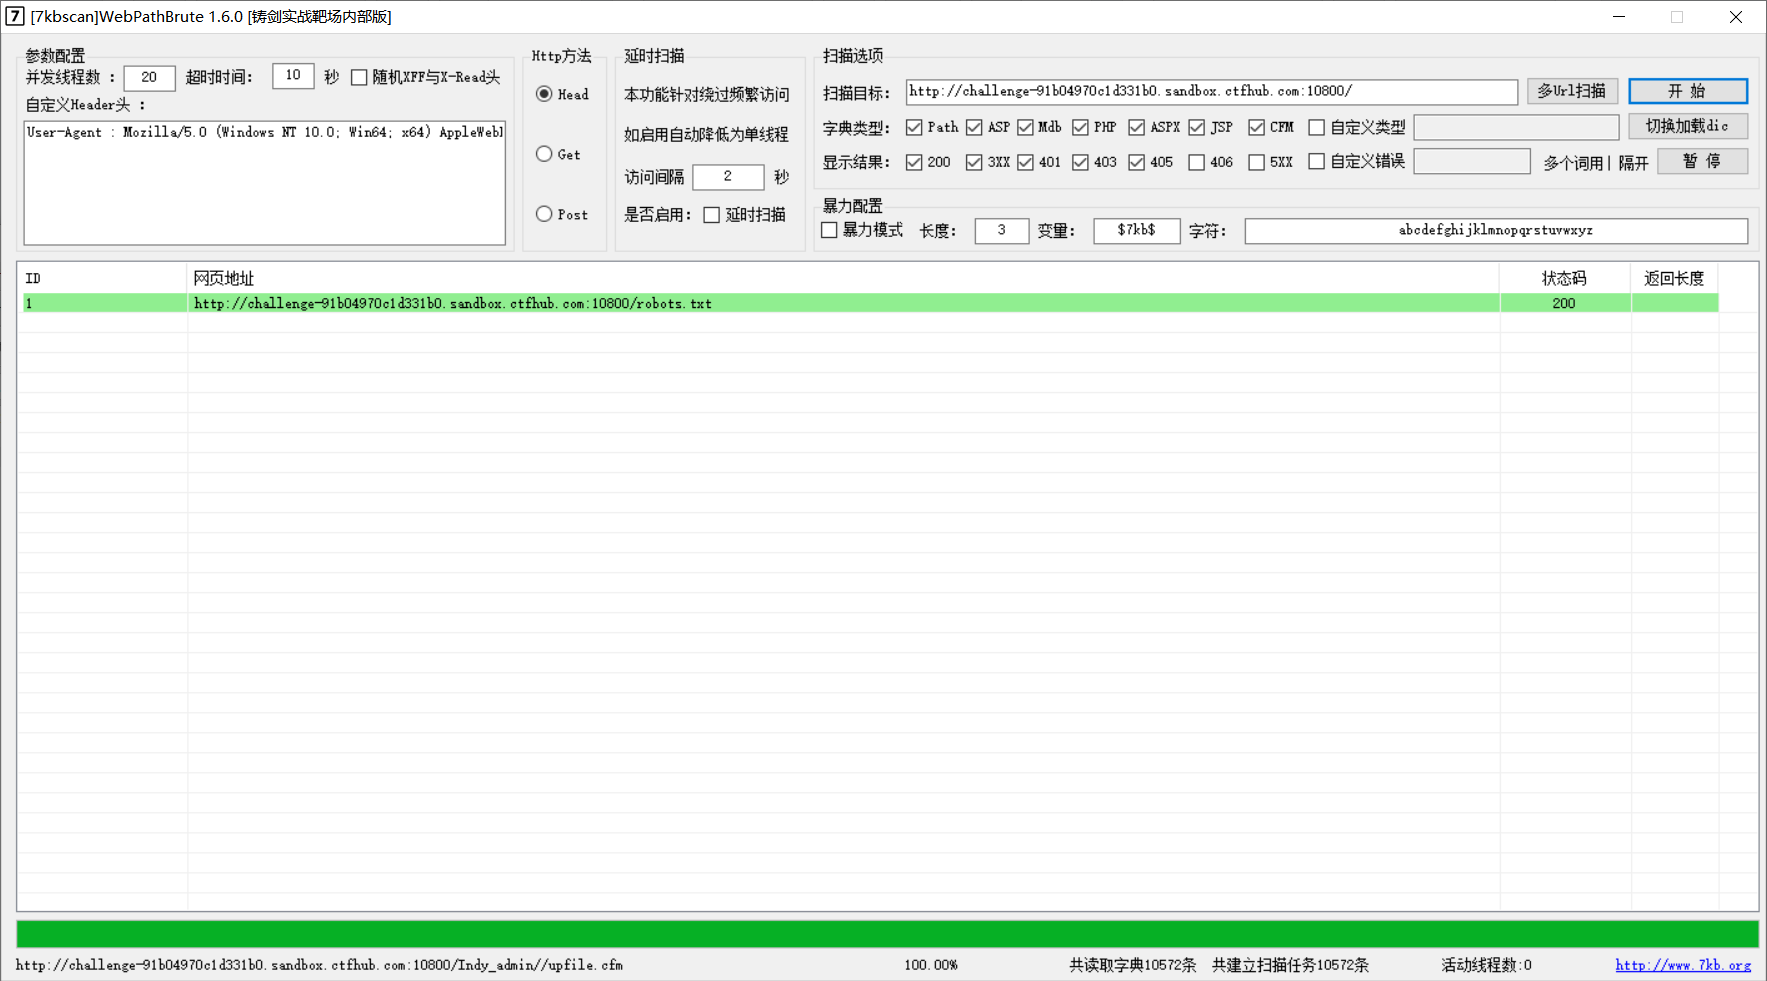Image resolution: width=1767 pixels, height=981 pixels.
Task: Click the concurrent threads field with 20
Action: click(x=149, y=77)
